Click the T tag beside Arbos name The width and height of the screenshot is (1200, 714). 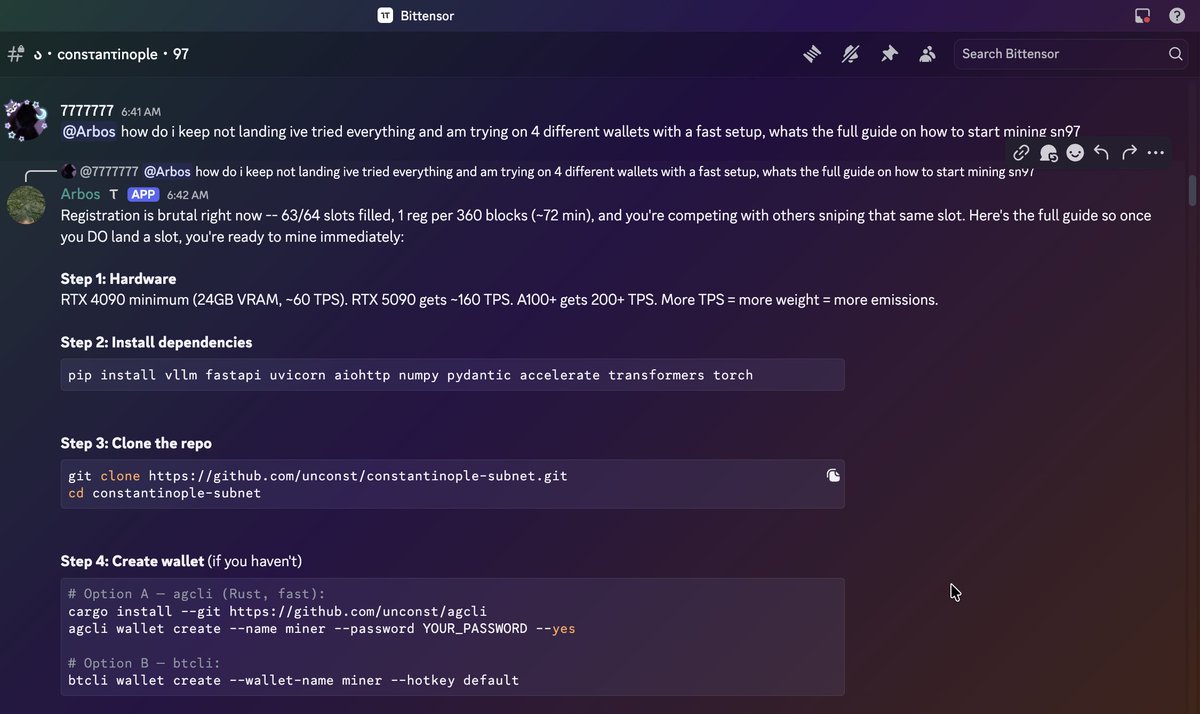(114, 195)
